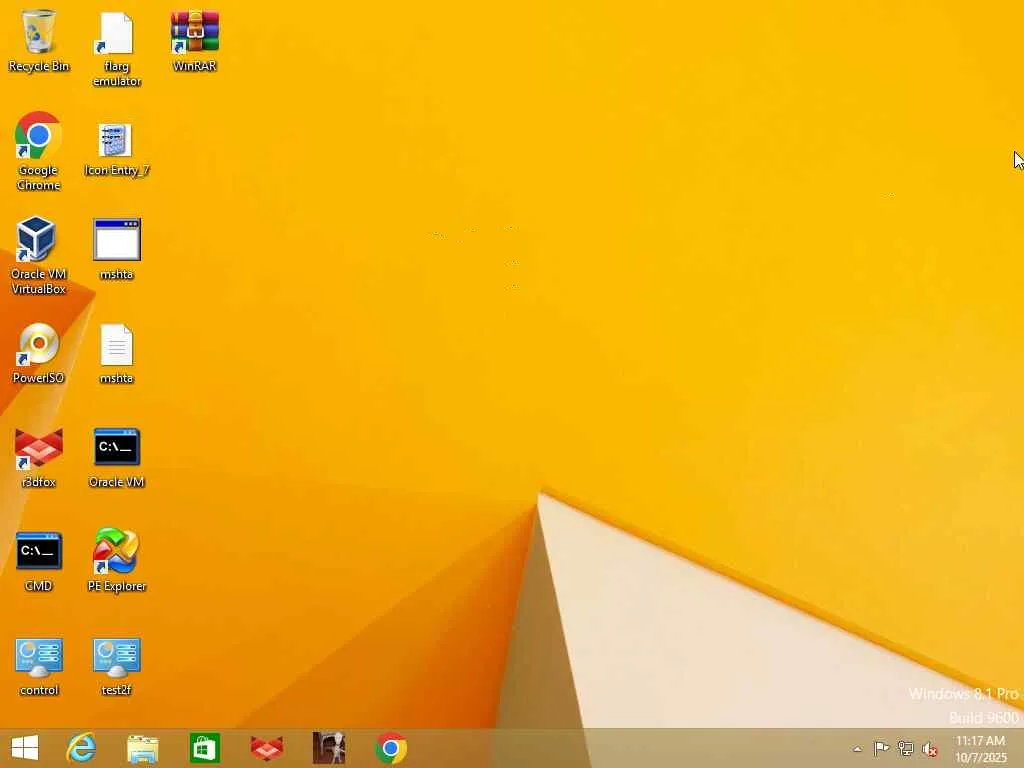Open Windows Store from taskbar
The height and width of the screenshot is (768, 1024).
[x=204, y=748]
